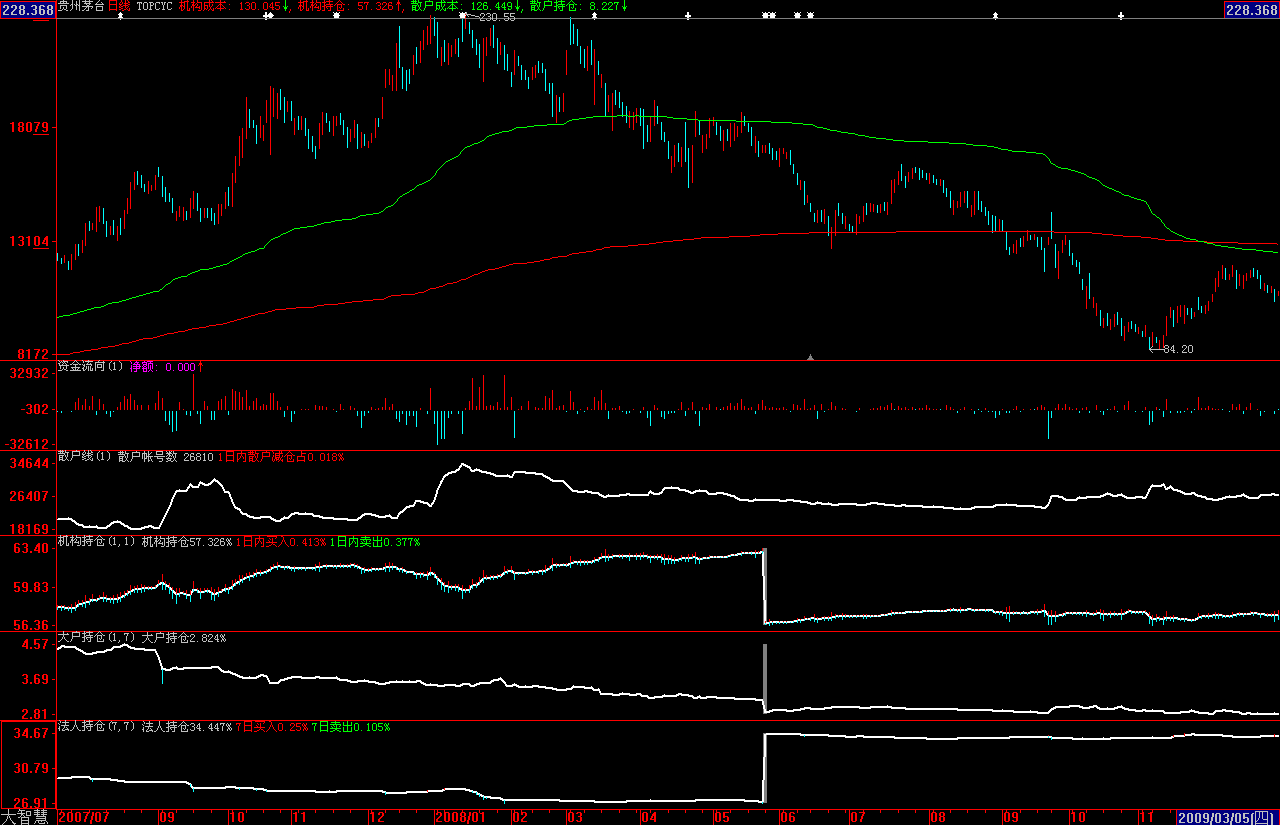Screen dimensions: 1280x825
Task: Click the first info marker after 贵州茅台
Action: click(121, 16)
